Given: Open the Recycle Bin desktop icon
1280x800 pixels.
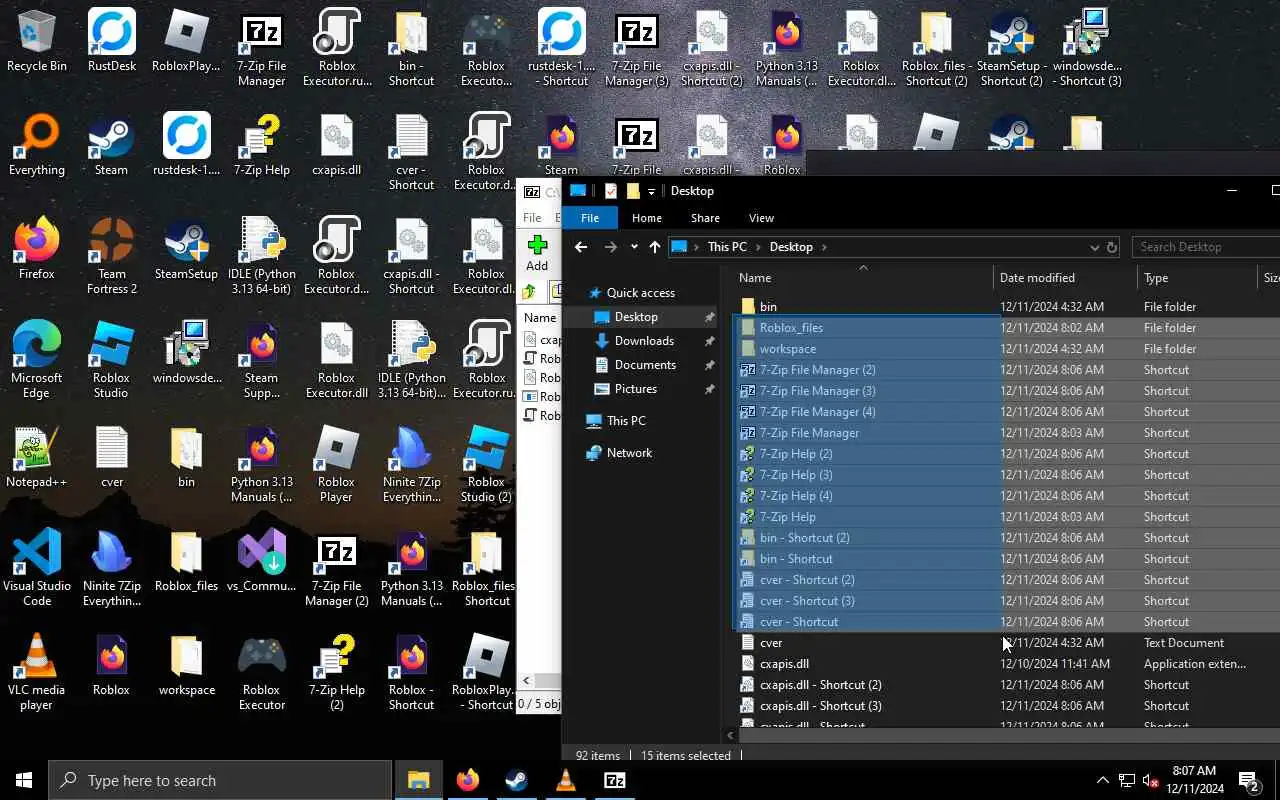Looking at the screenshot, I should 37,42.
